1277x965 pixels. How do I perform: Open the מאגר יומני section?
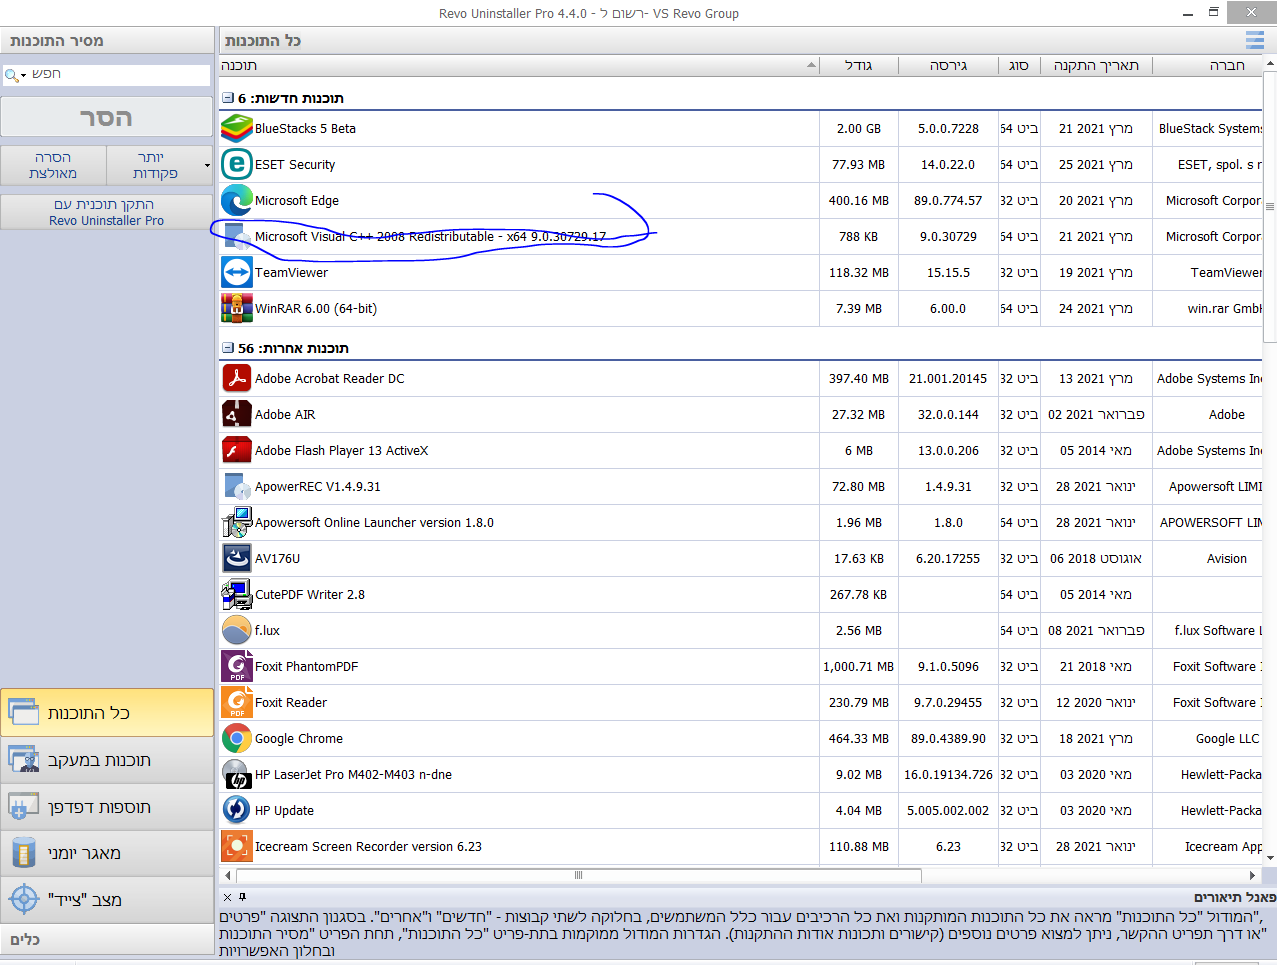[x=107, y=853]
